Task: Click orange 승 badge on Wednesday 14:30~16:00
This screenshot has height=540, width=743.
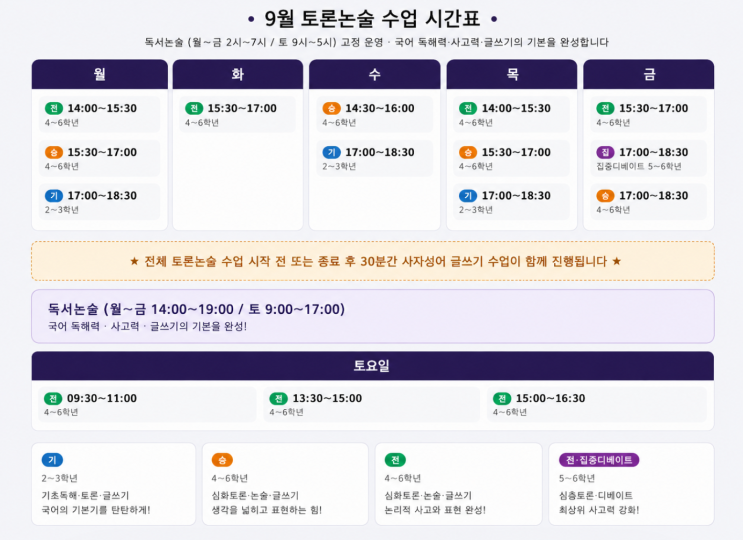Action: pos(331,108)
